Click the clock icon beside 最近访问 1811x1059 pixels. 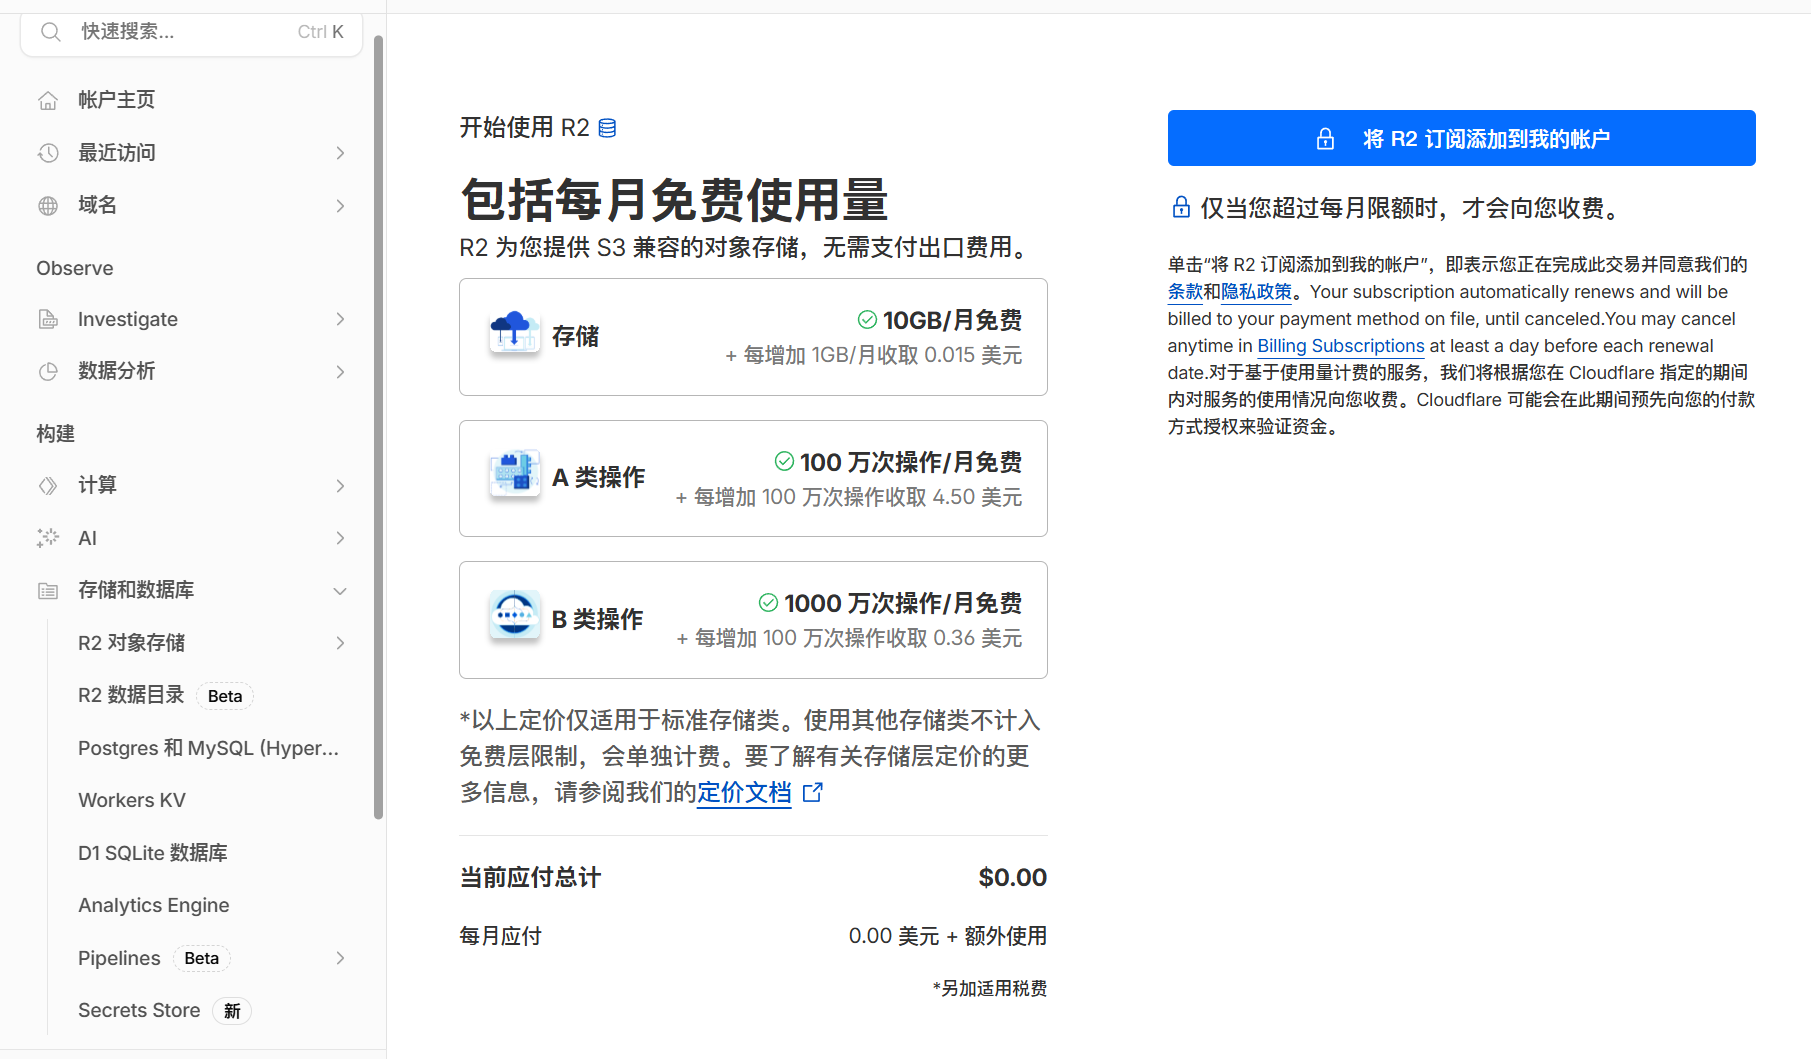click(48, 153)
